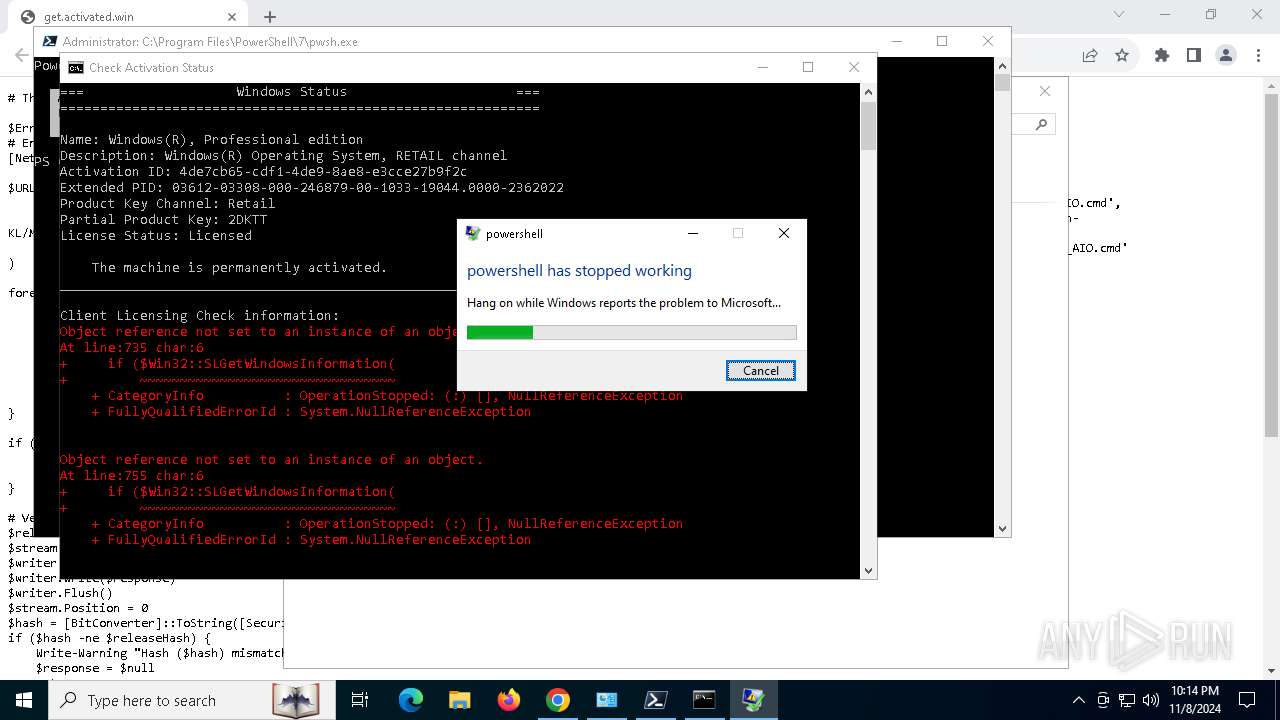The image size is (1280, 720).
Task: Open the clock showing 10:14 PM
Action: 1194,700
